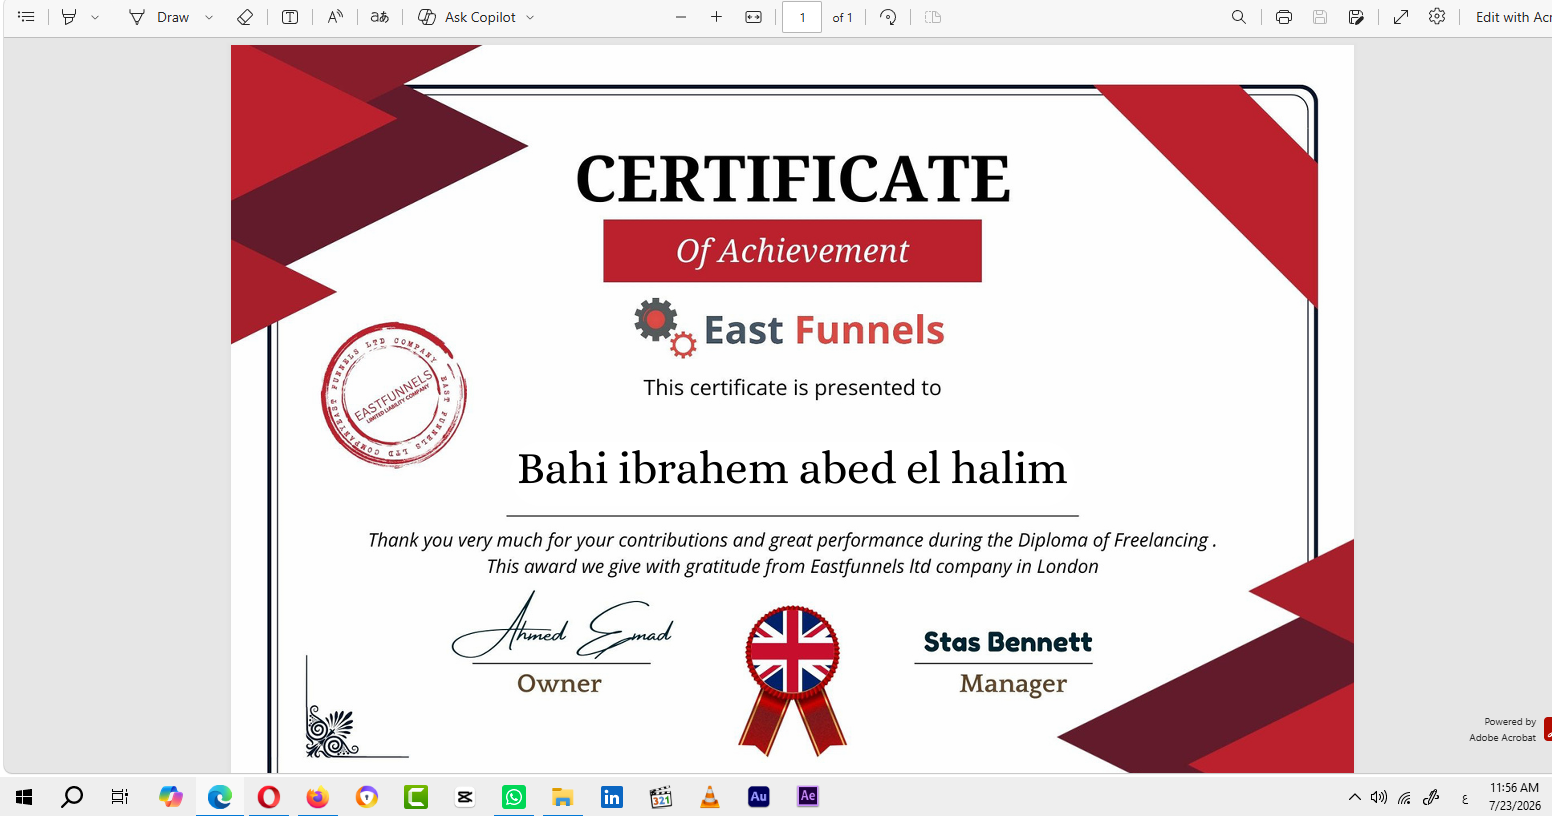This screenshot has width=1552, height=816.
Task: Select the Highlight tool
Action: tap(69, 17)
